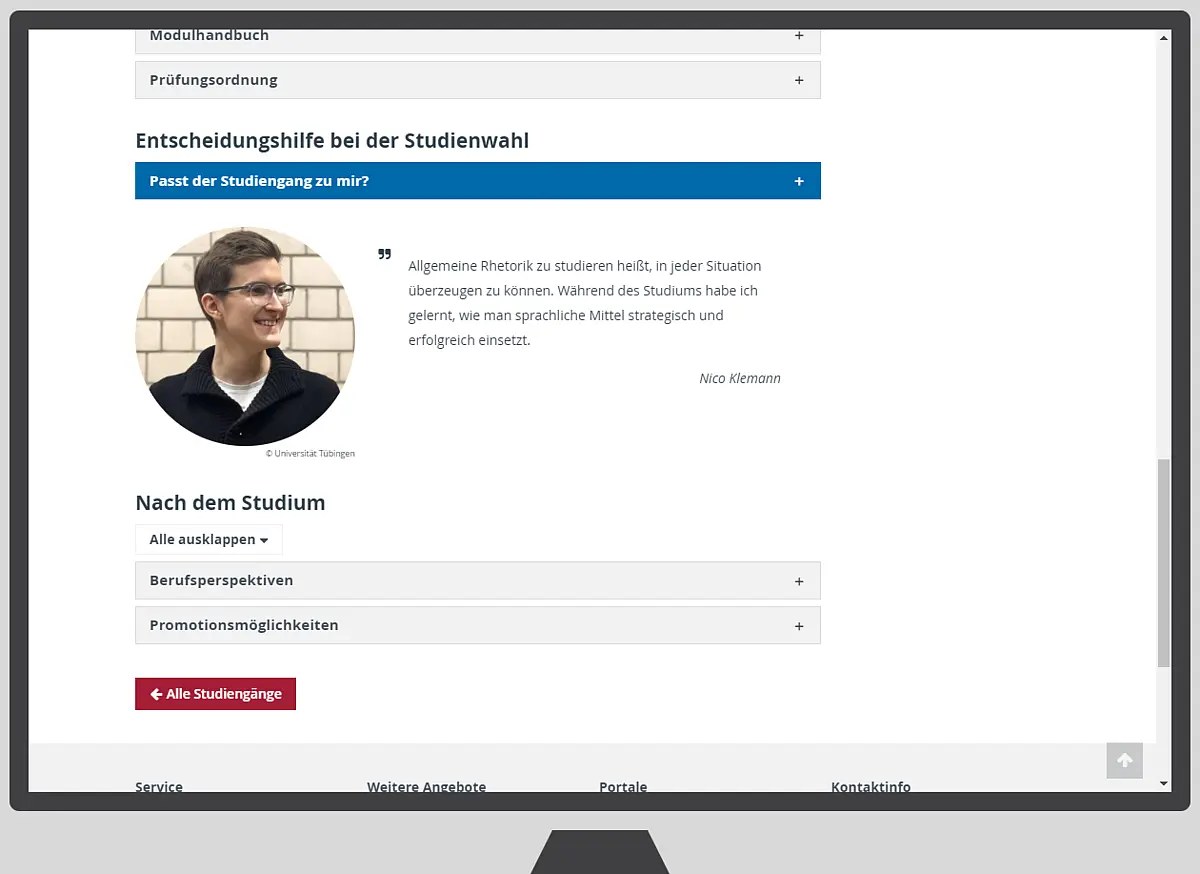Click plus icon on blue Studiengang bar

click(x=799, y=181)
